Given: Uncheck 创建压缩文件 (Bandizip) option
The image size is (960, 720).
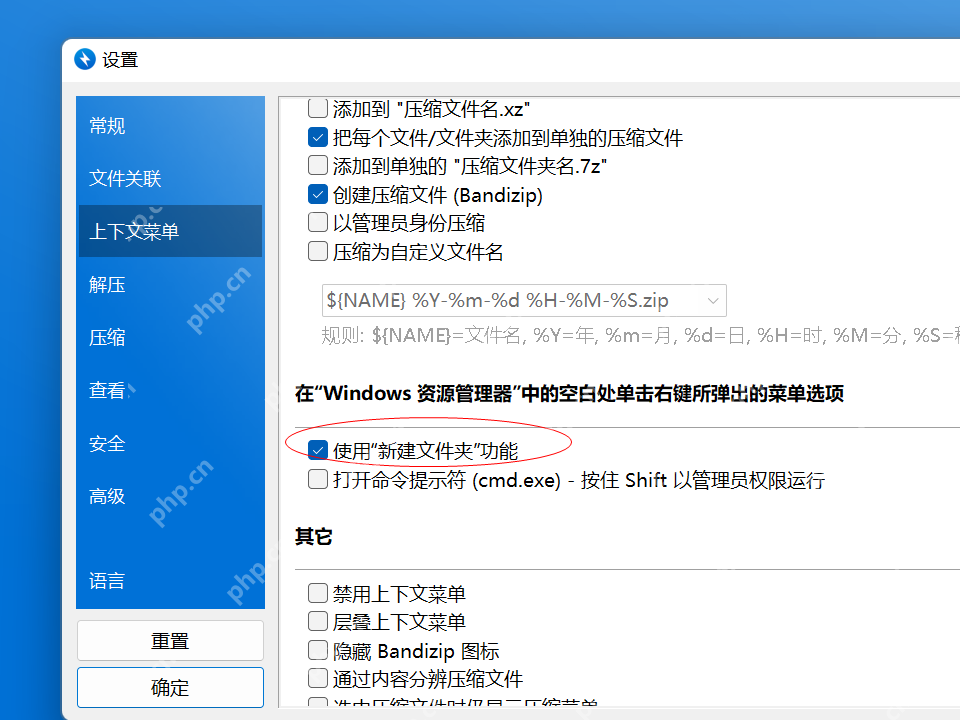Looking at the screenshot, I should (318, 195).
